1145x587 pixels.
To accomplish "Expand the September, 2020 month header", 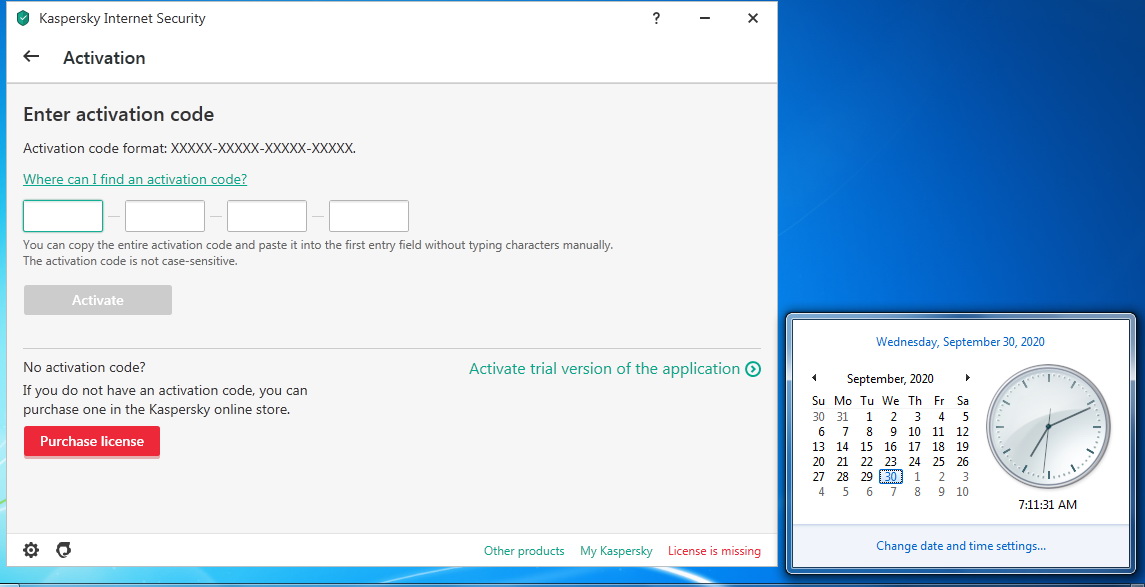I will (x=890, y=379).
